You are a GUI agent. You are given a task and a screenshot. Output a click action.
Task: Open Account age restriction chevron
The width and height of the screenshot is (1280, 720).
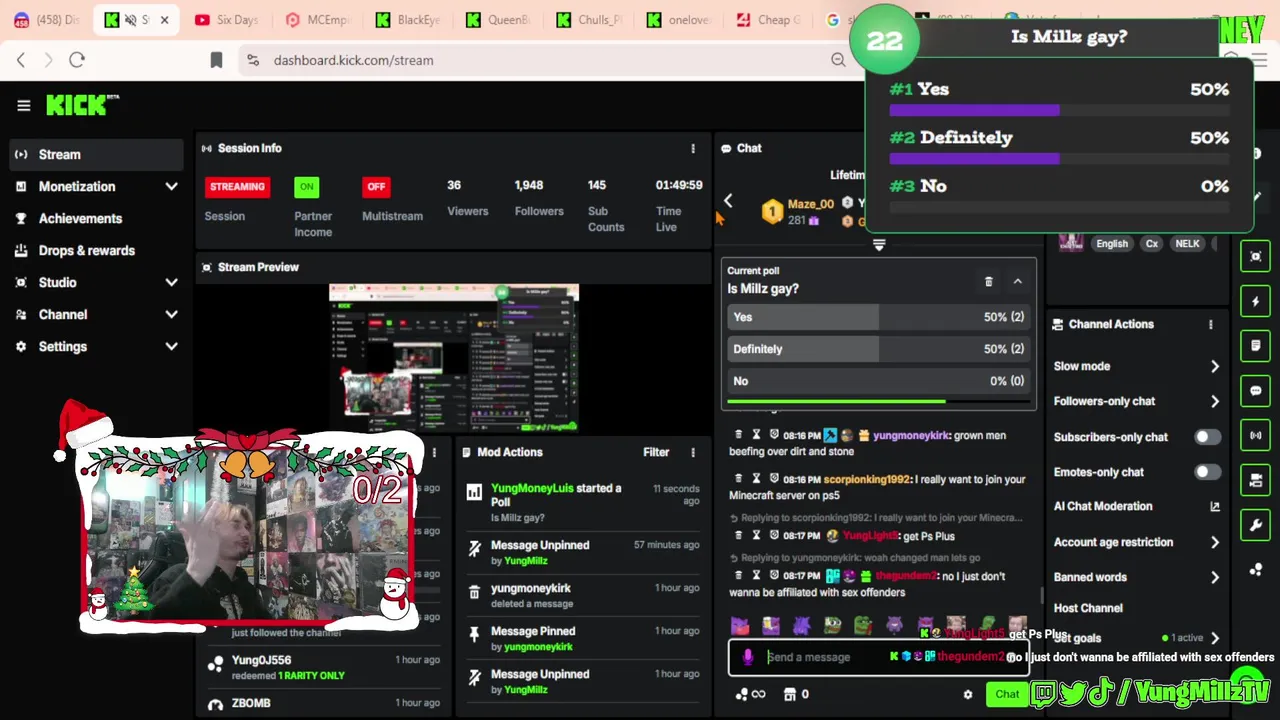[x=1215, y=542]
